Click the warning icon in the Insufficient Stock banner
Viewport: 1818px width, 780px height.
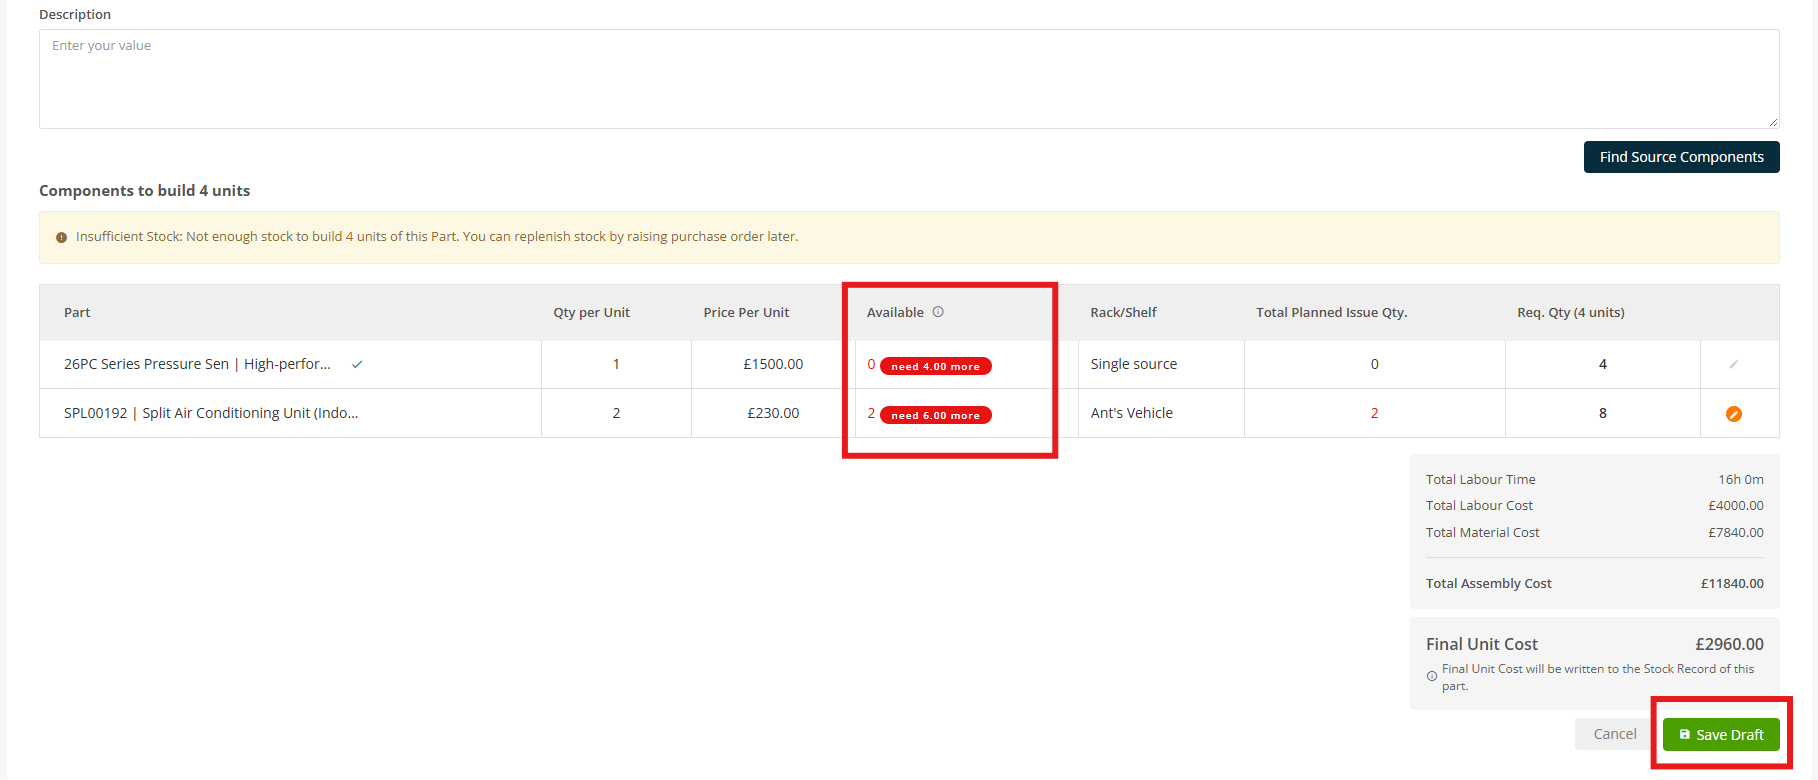tap(61, 237)
